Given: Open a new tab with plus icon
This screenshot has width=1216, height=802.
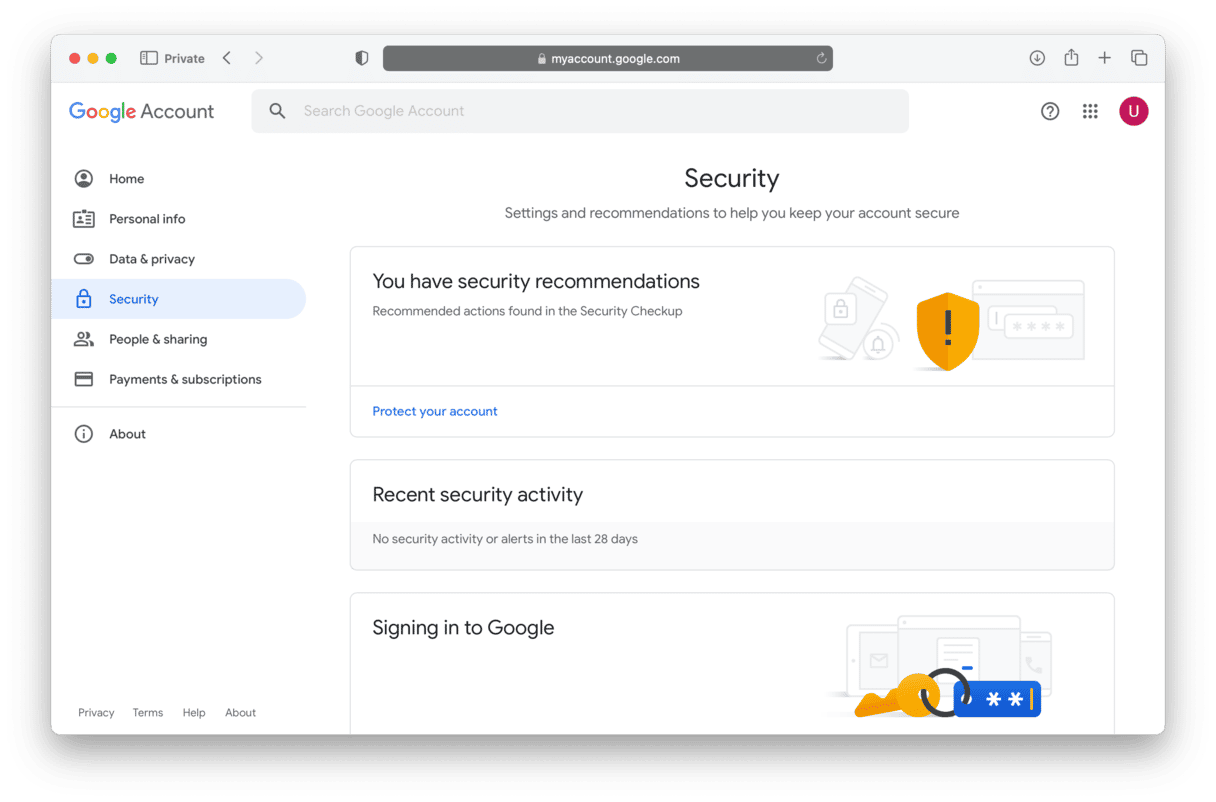Looking at the screenshot, I should [1104, 58].
